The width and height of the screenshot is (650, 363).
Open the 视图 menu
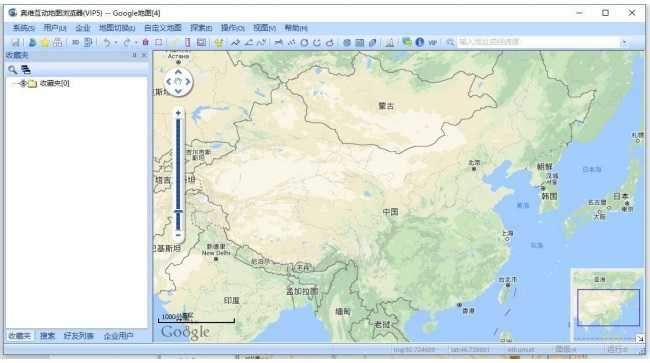pyautogui.click(x=264, y=28)
